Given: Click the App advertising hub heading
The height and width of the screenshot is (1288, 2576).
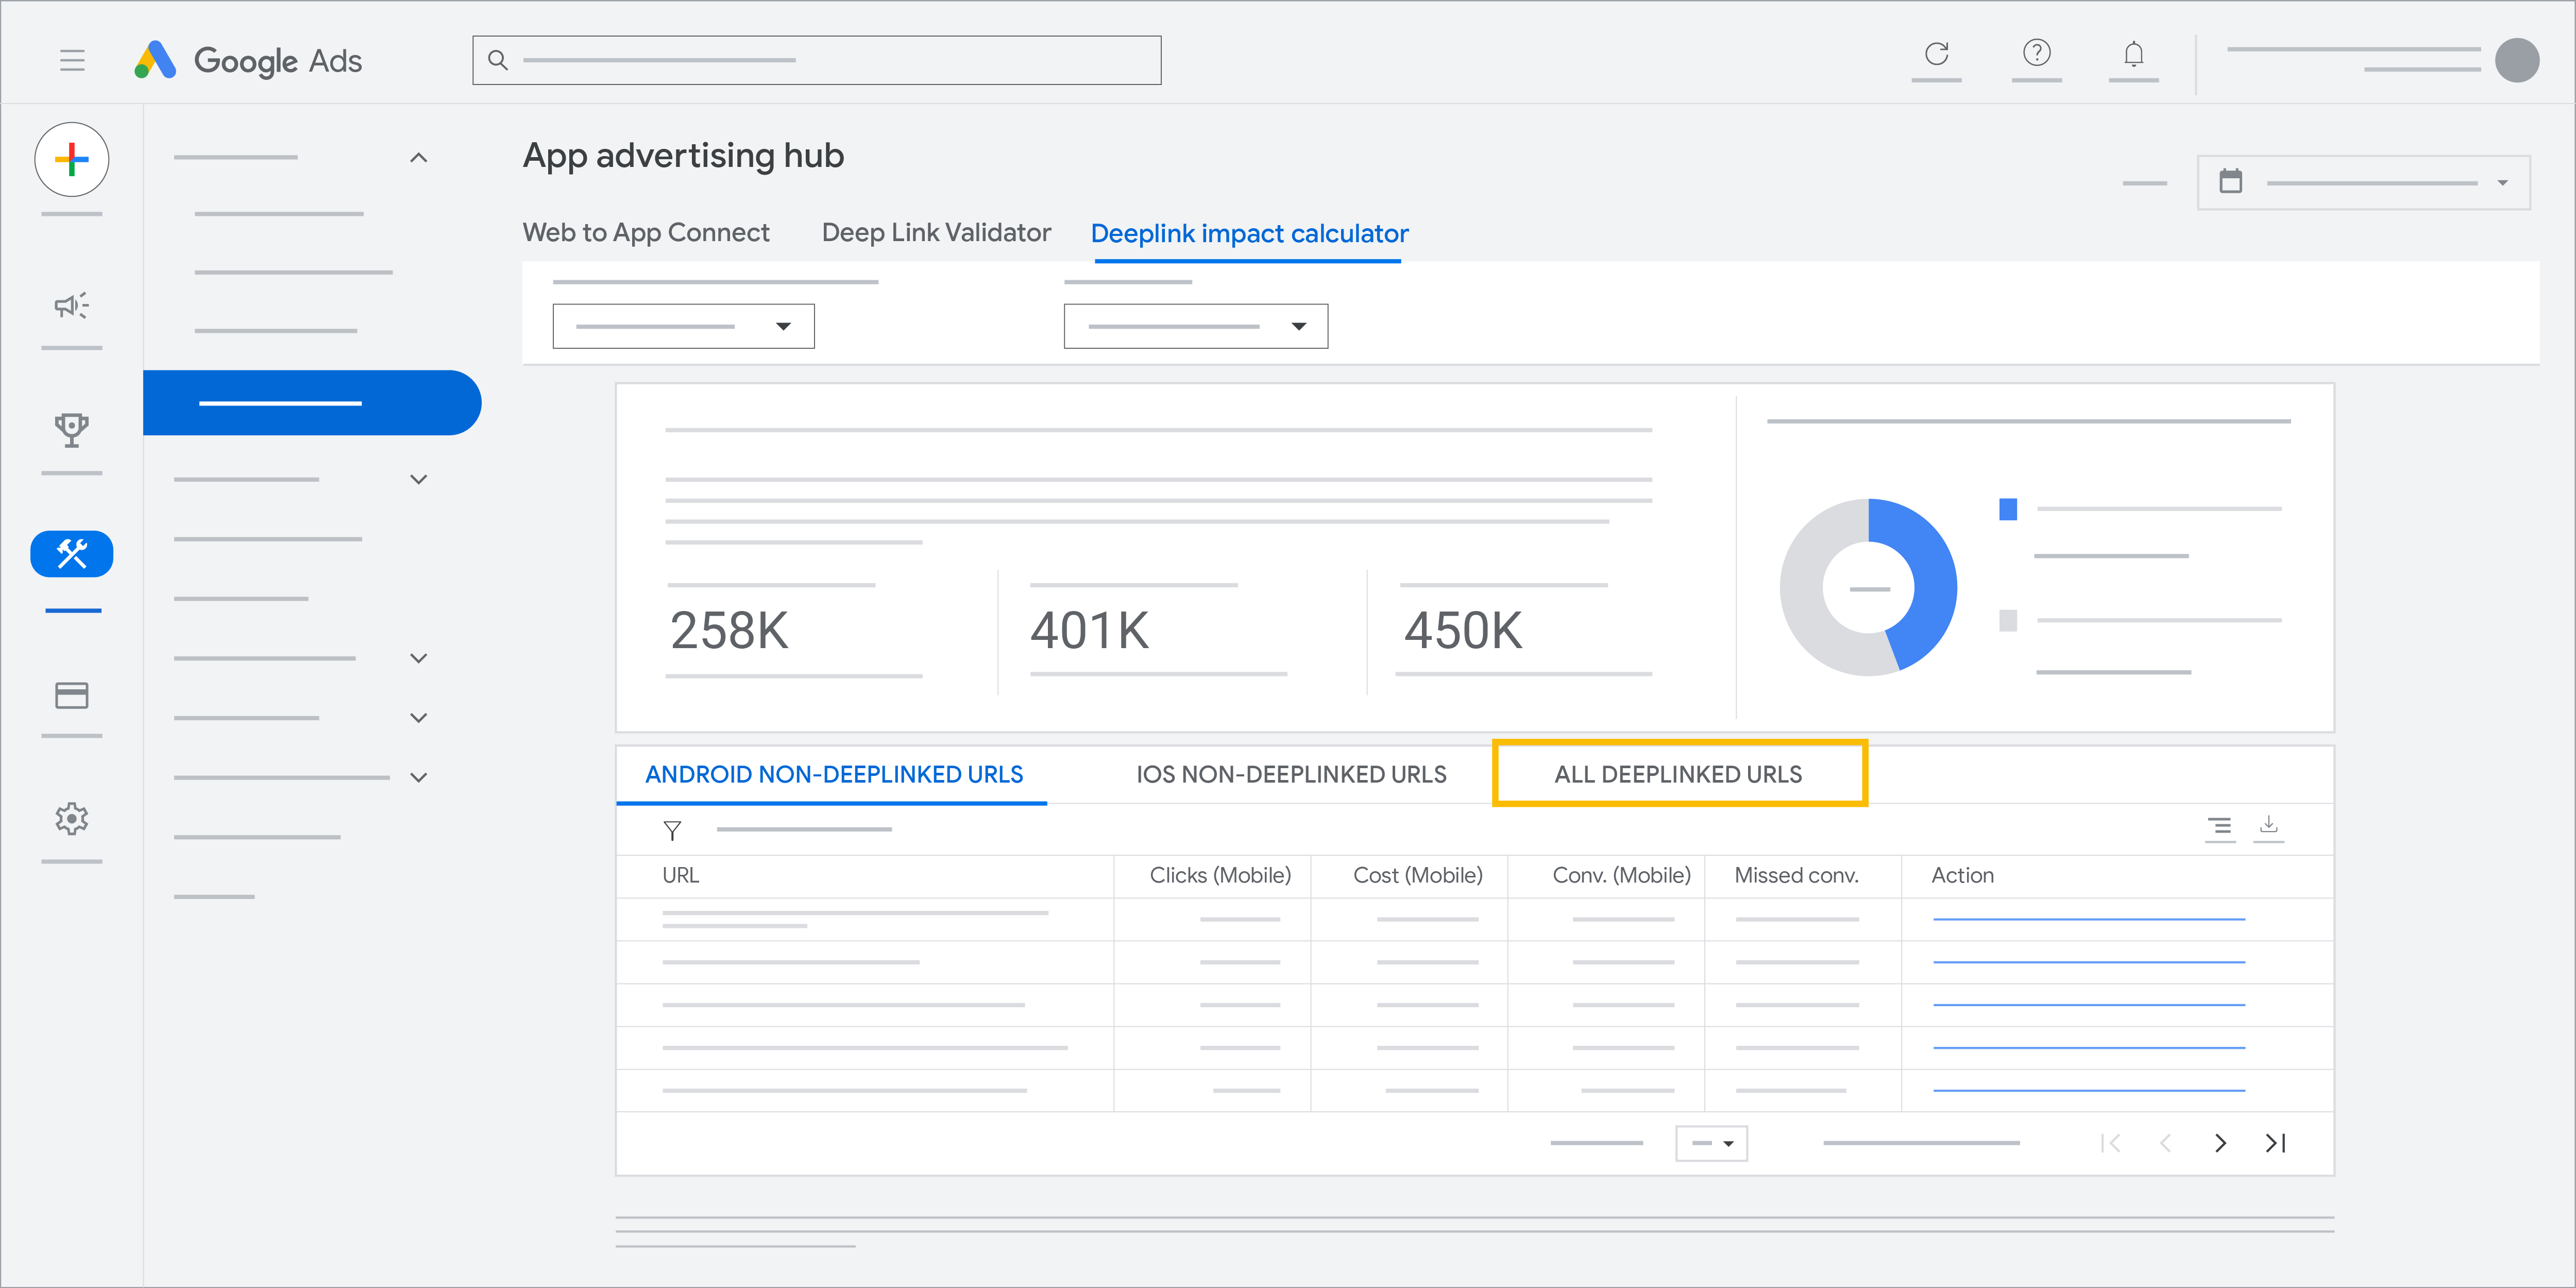Looking at the screenshot, I should (x=683, y=156).
